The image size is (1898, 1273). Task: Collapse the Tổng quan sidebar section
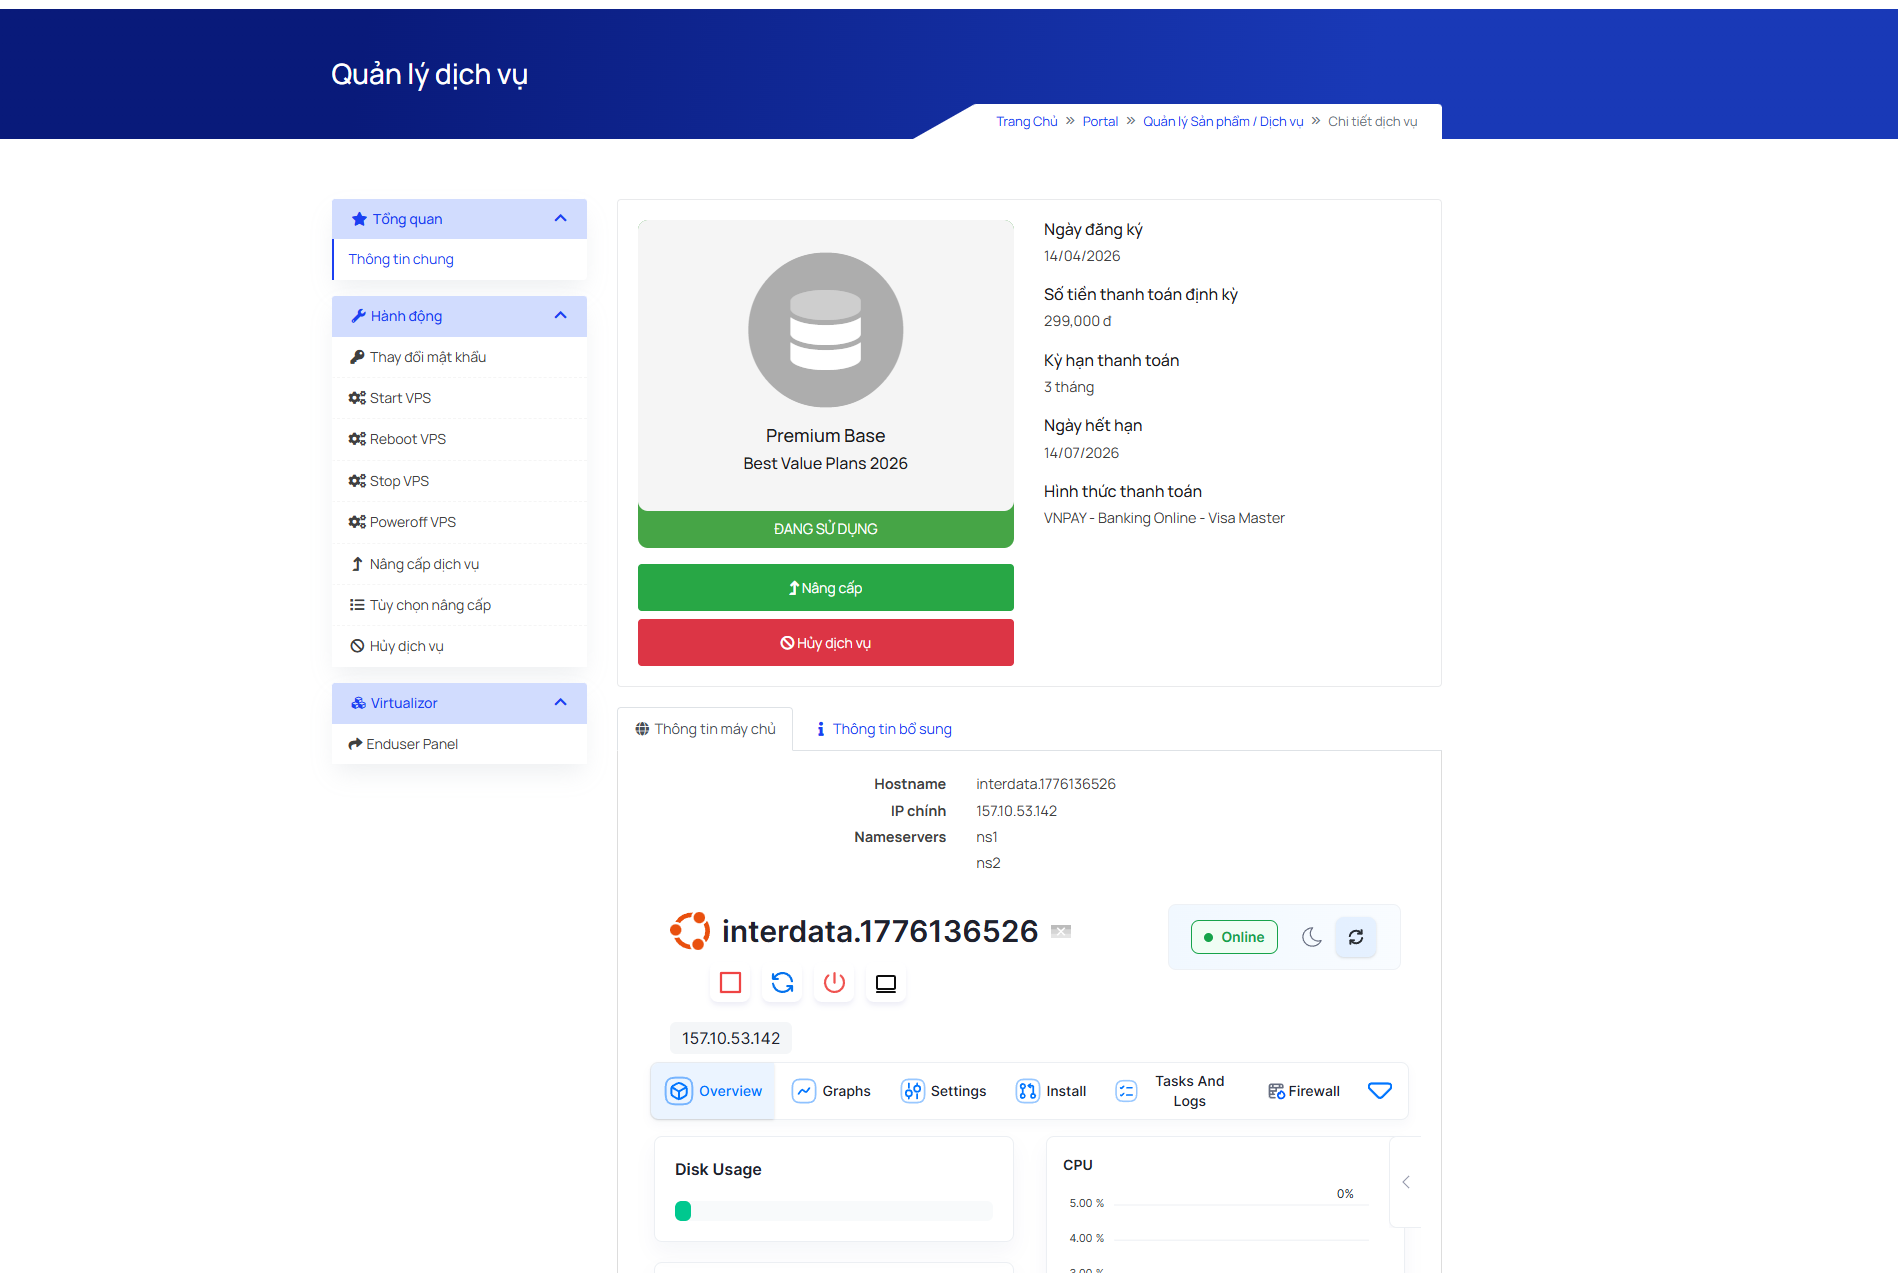tap(560, 219)
